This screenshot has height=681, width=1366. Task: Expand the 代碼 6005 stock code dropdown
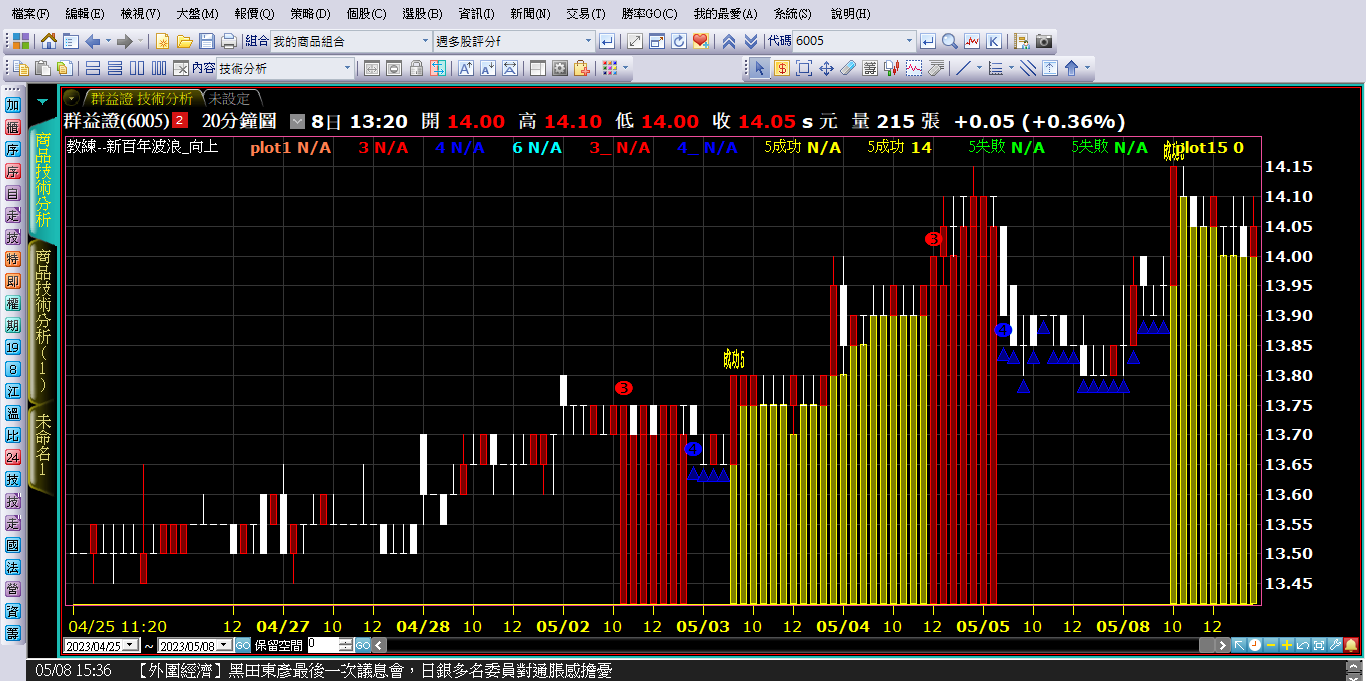pyautogui.click(x=909, y=41)
